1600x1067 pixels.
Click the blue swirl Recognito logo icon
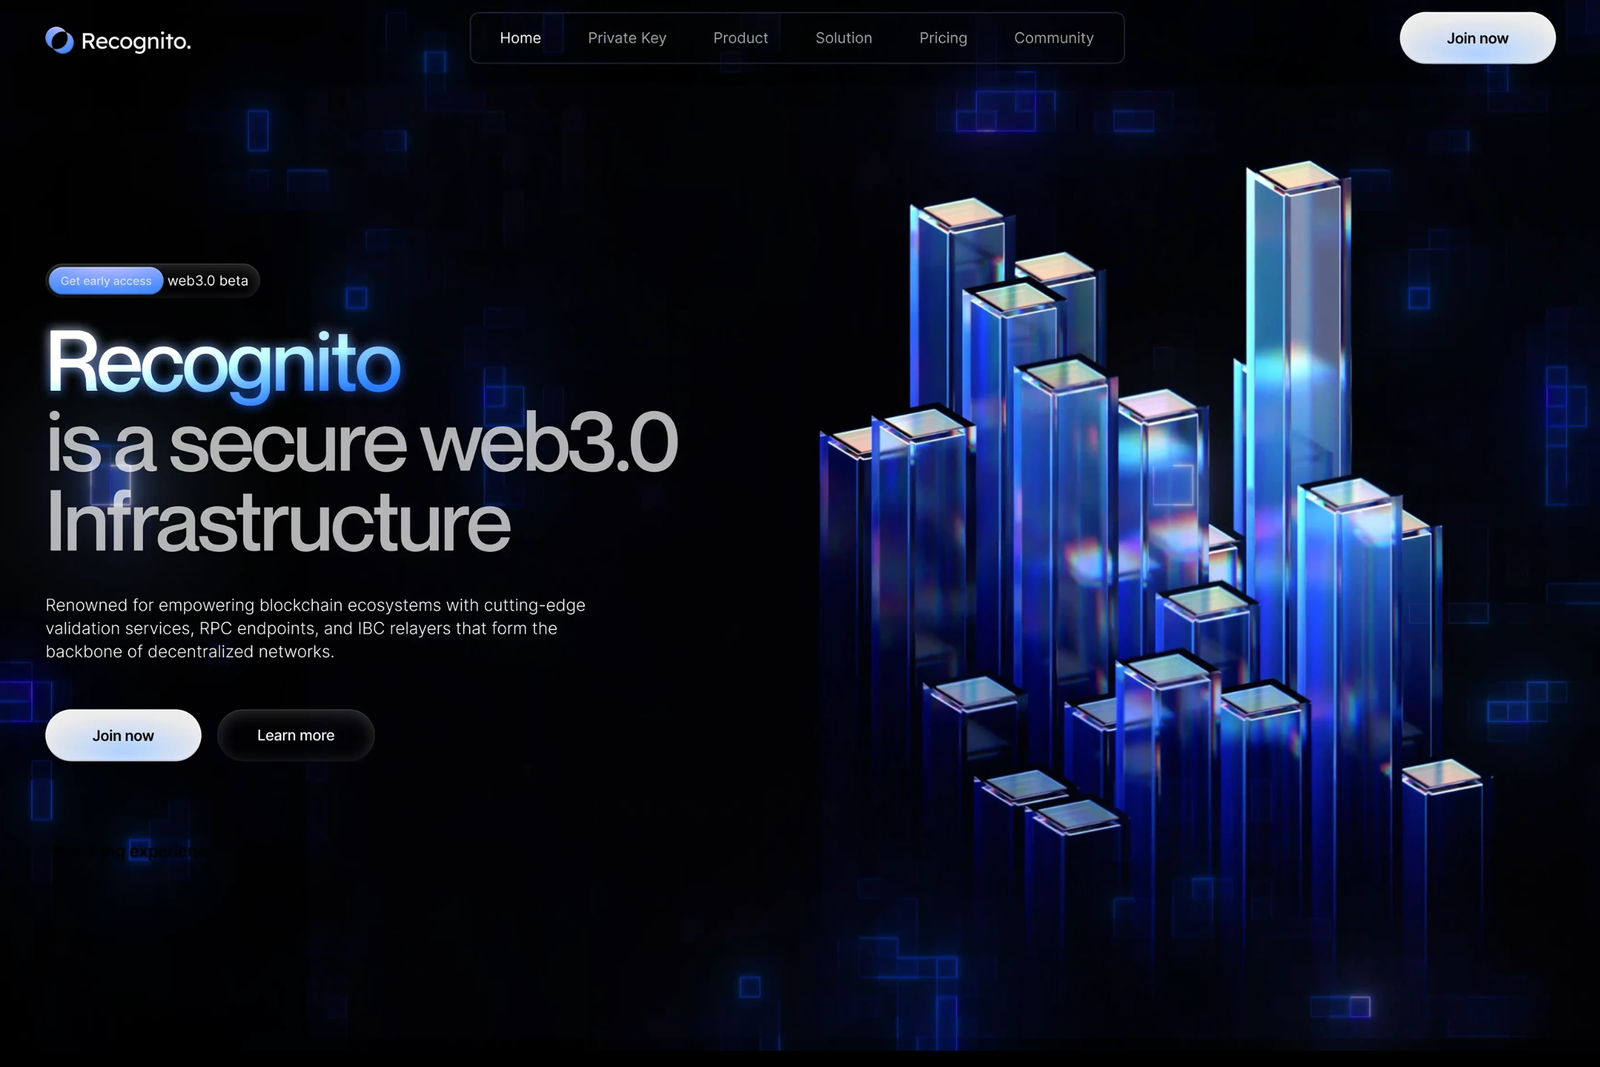(58, 40)
